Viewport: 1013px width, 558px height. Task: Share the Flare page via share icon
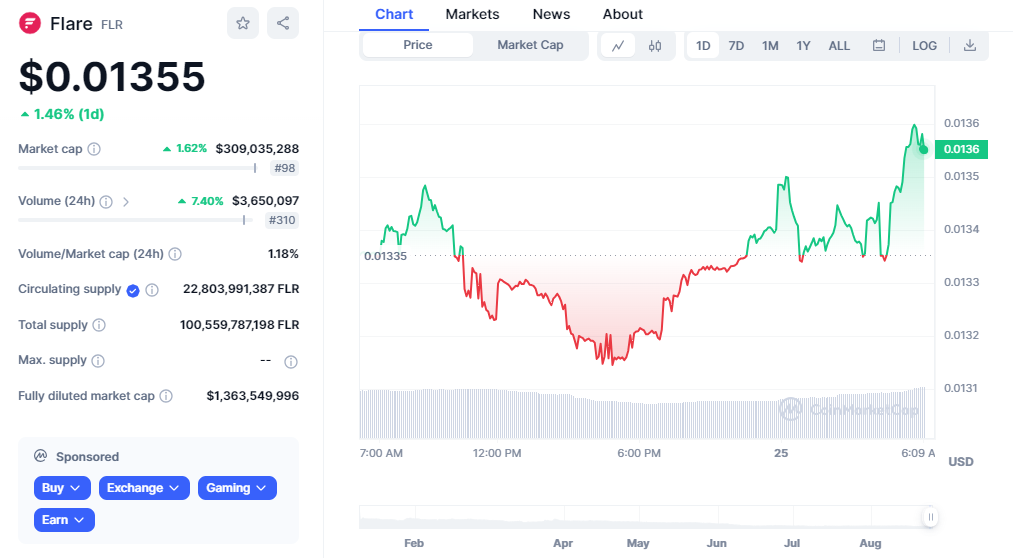pyautogui.click(x=283, y=23)
